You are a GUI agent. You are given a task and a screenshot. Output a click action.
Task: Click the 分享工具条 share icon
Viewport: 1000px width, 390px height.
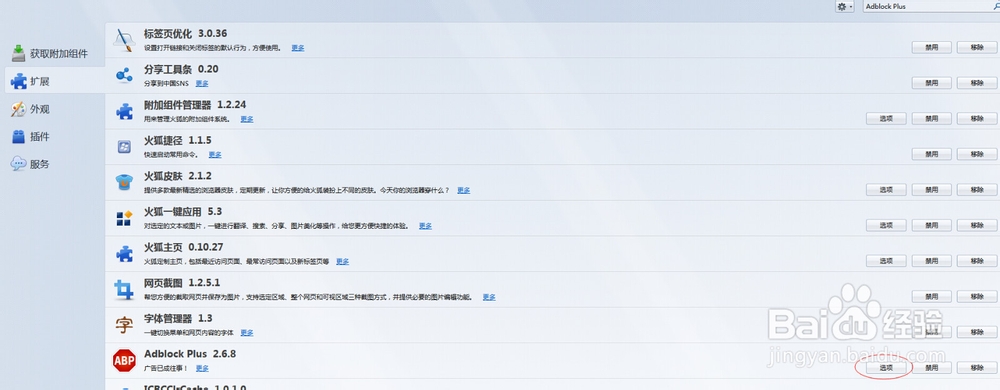point(124,76)
